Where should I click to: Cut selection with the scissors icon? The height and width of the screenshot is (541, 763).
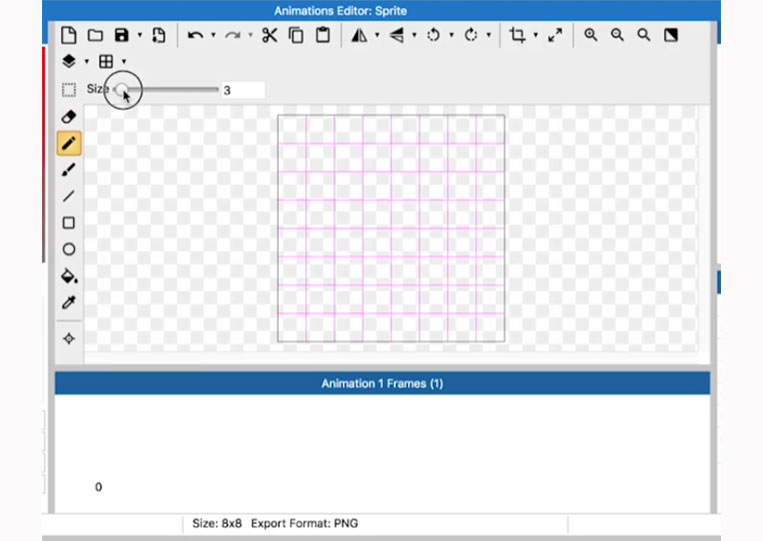point(270,35)
